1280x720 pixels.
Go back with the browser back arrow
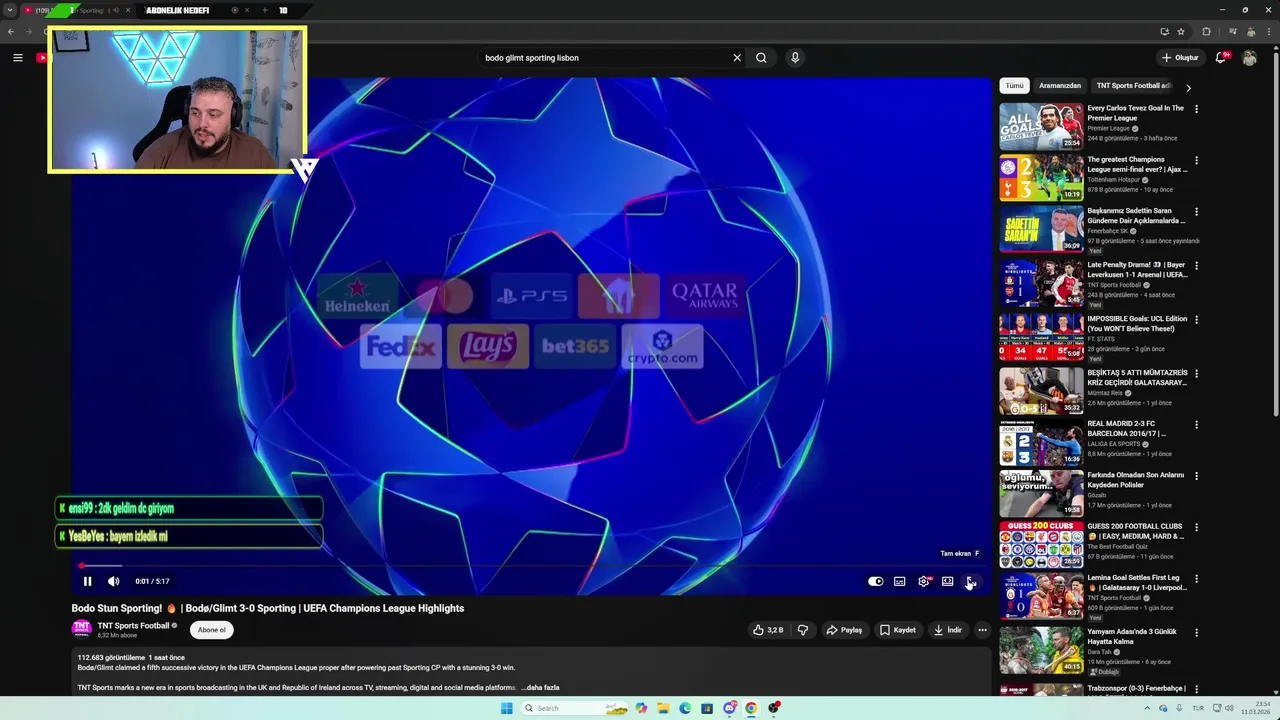(11, 31)
